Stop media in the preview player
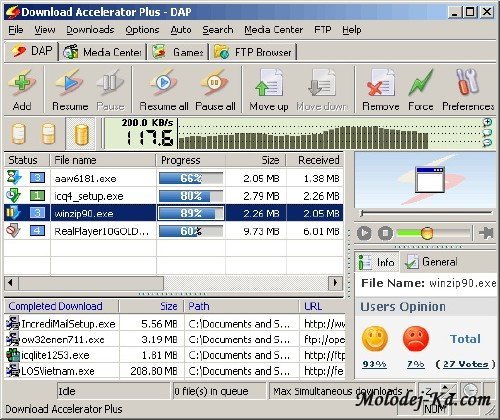500x420 pixels. 385,233
